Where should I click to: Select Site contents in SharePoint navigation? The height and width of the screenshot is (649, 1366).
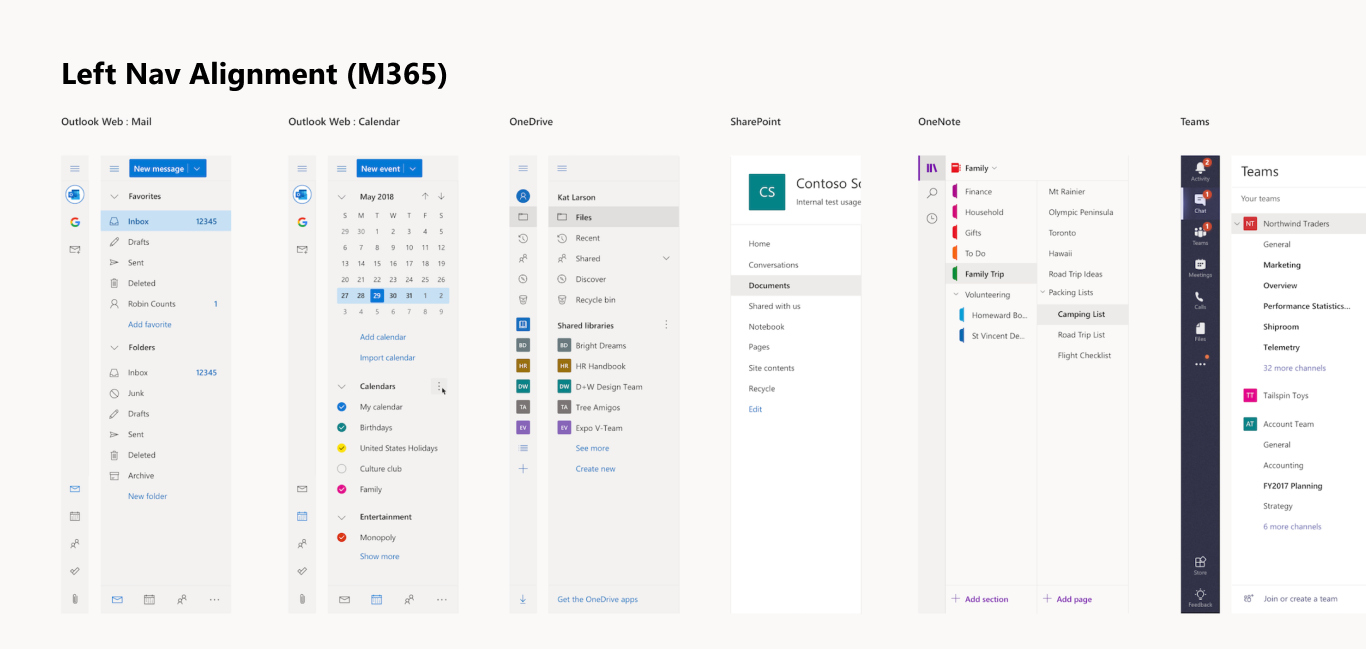[772, 368]
